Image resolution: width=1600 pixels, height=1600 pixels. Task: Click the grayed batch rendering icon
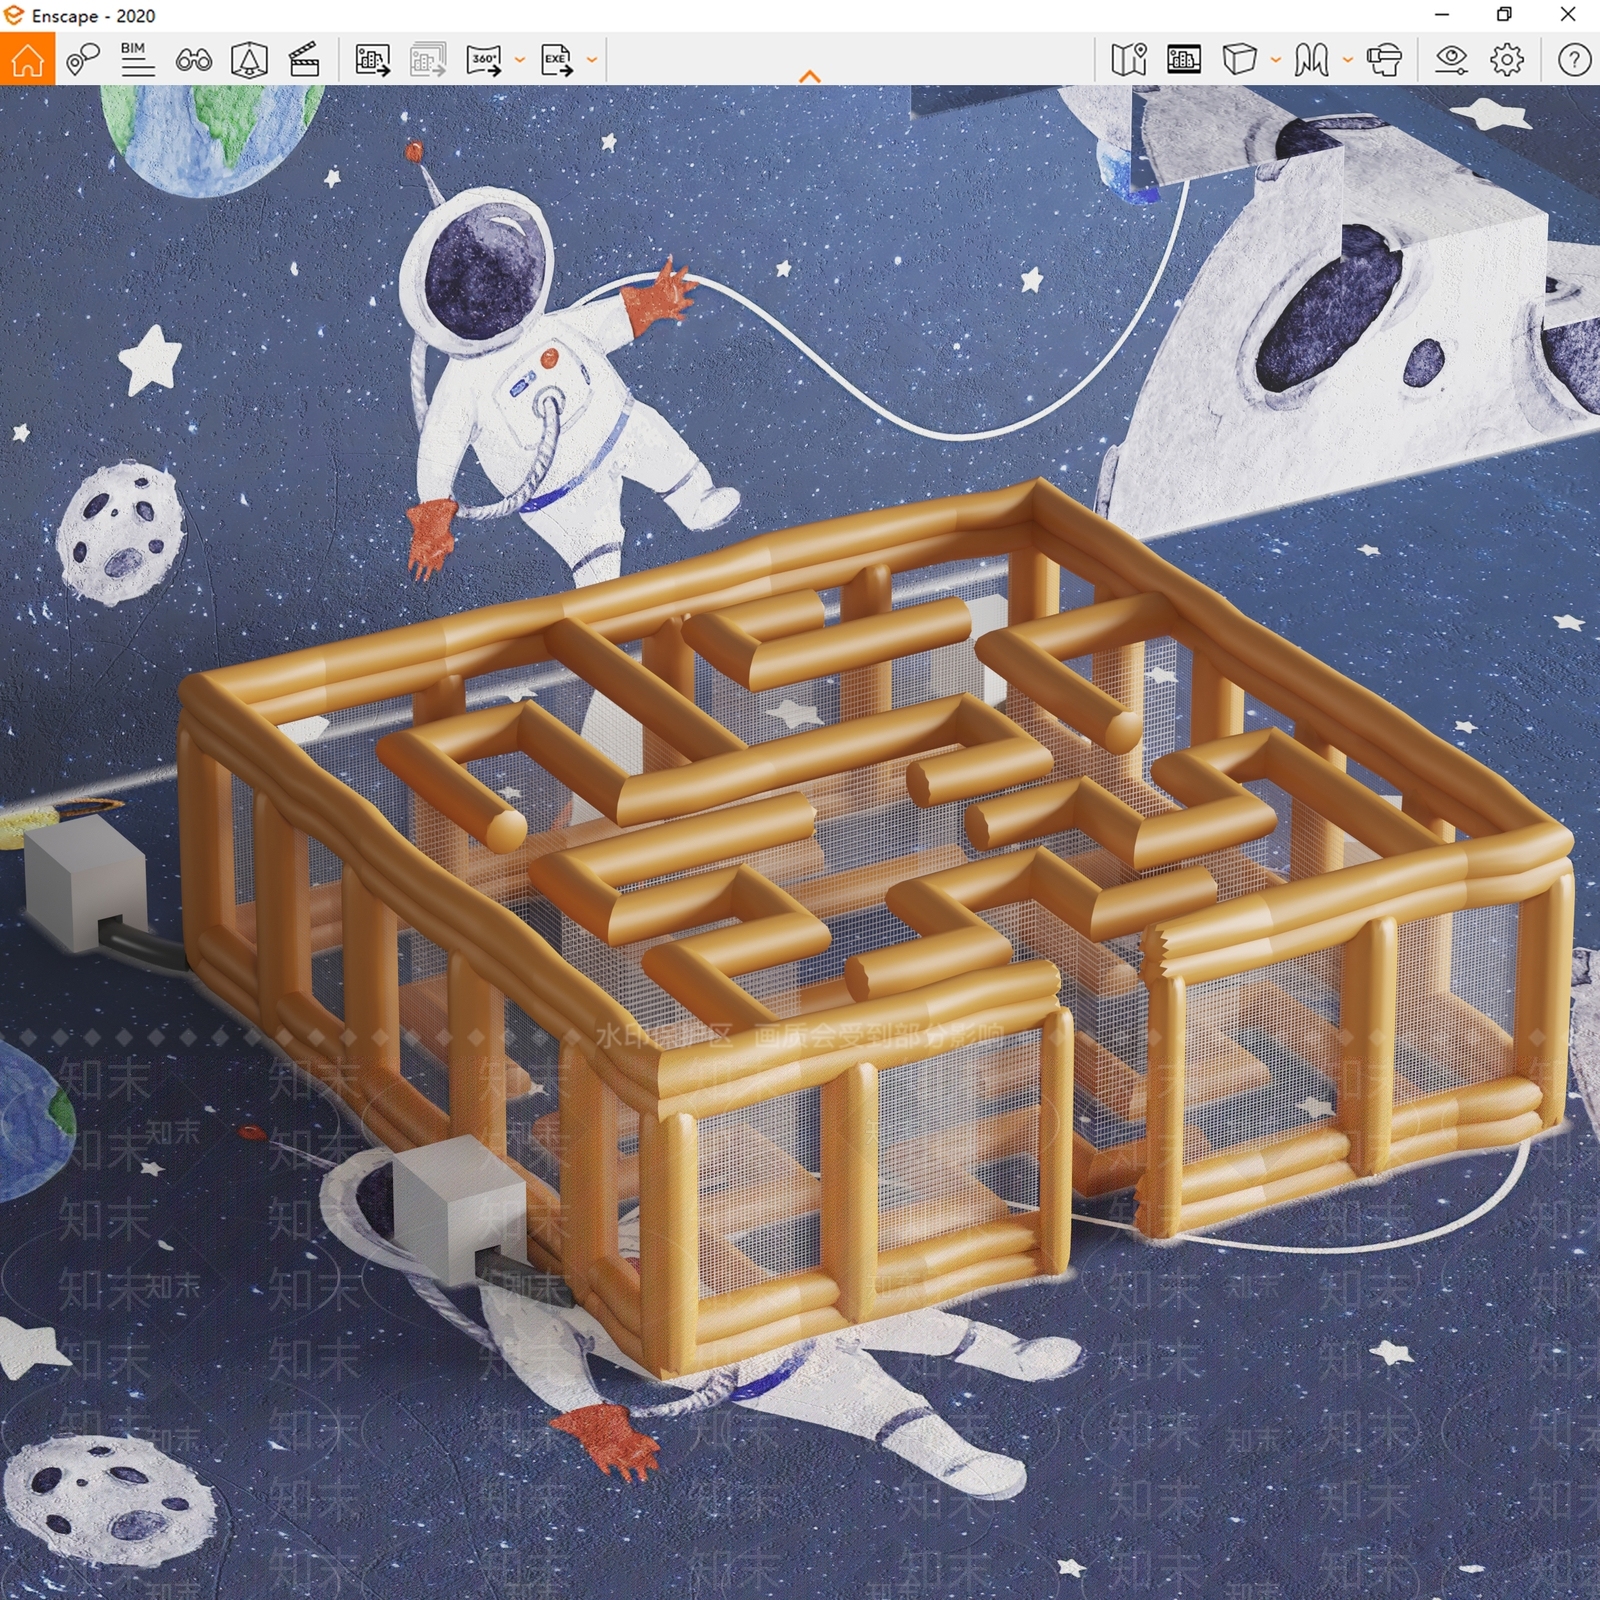pyautogui.click(x=428, y=60)
